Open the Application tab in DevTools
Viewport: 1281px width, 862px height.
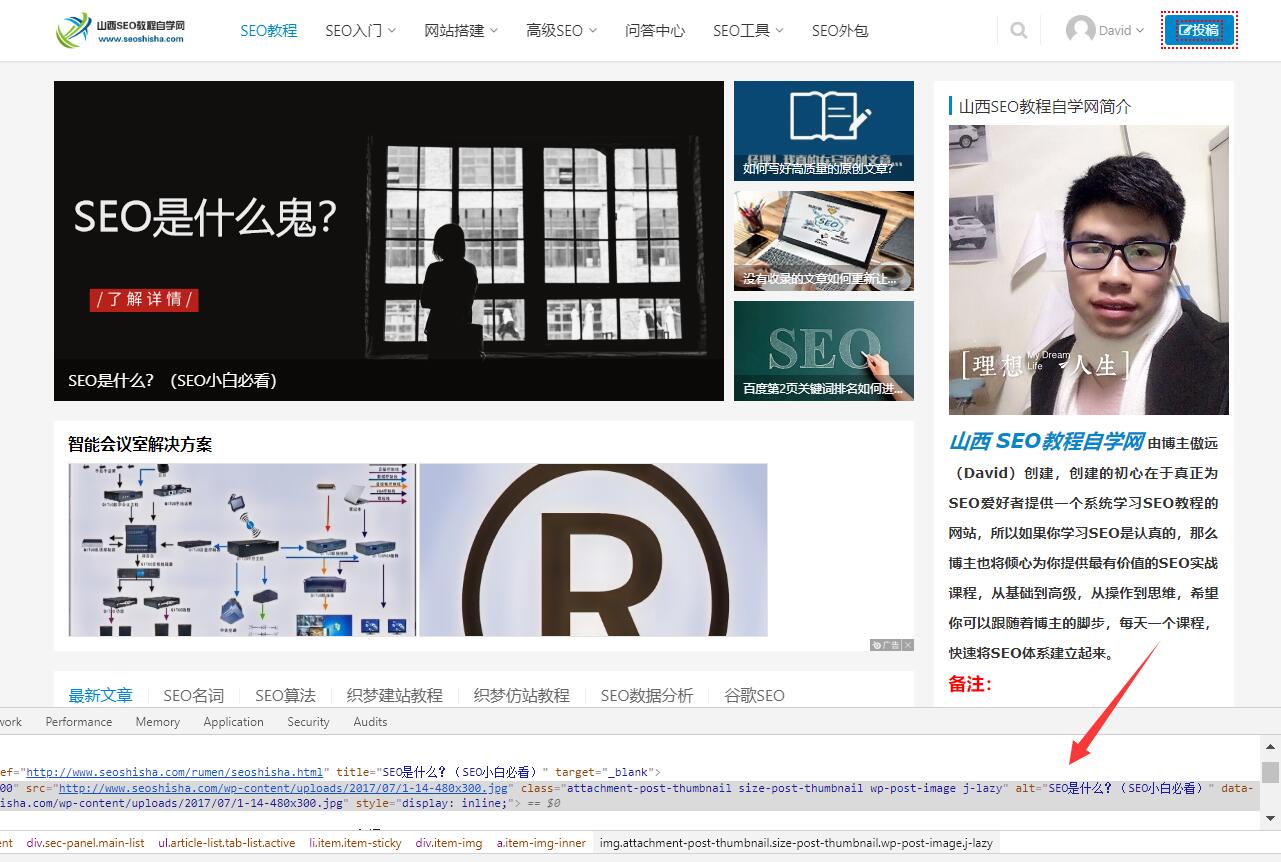tap(233, 721)
